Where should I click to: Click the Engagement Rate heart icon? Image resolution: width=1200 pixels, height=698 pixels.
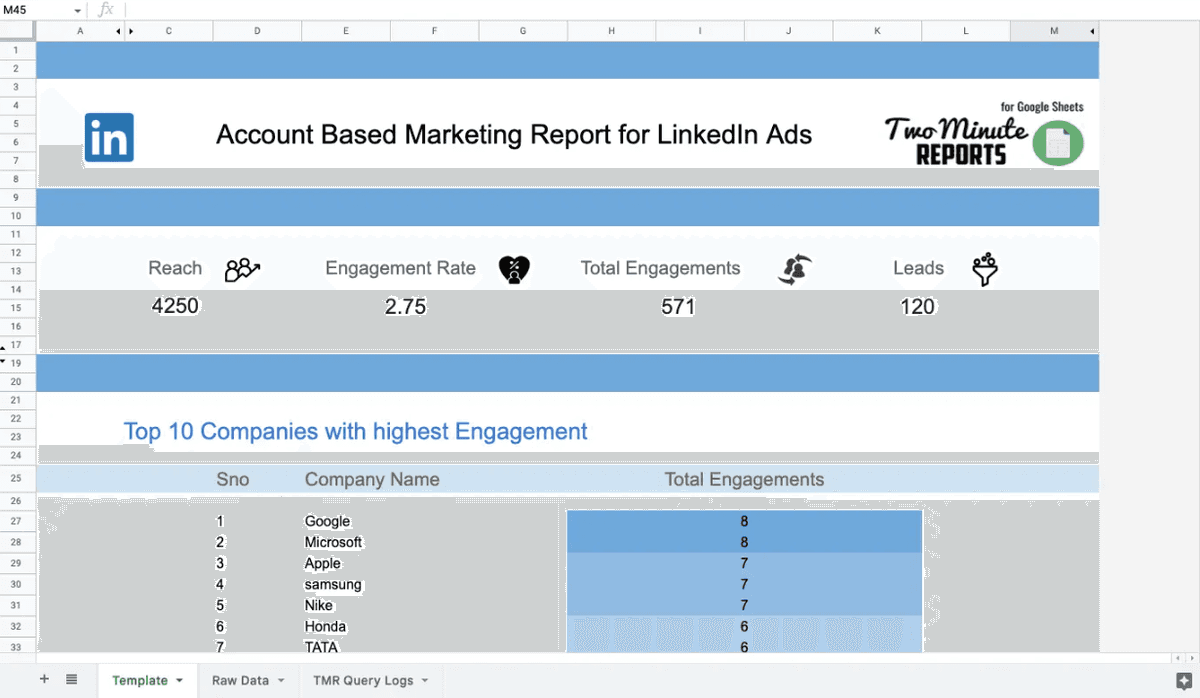[514, 269]
